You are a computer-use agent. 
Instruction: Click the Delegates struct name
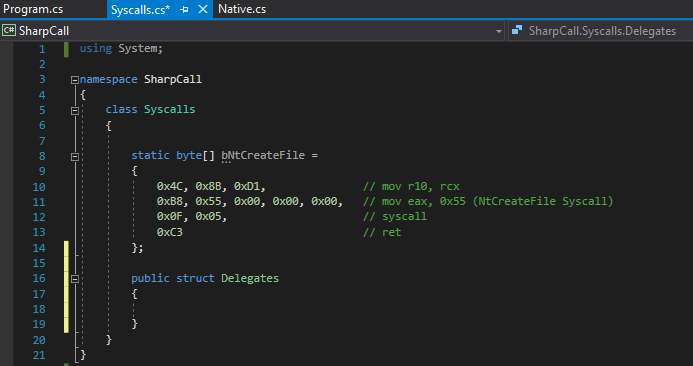[x=250, y=278]
